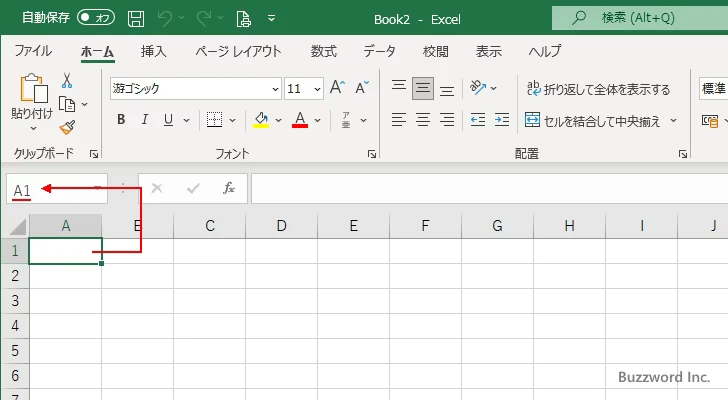The height and width of the screenshot is (400, 728).
Task: Toggle Underline formatting
Action: point(169,120)
